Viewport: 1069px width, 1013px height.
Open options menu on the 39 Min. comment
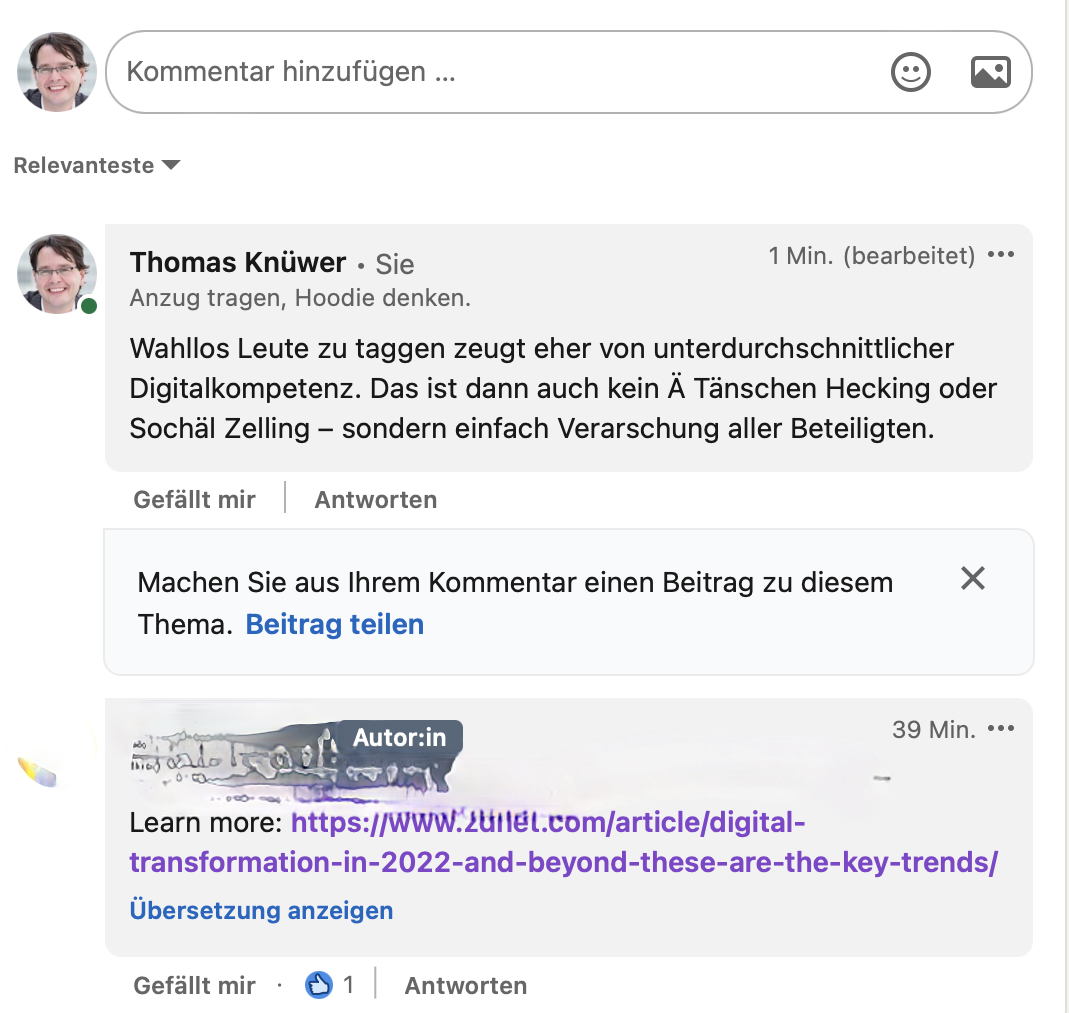(x=1001, y=729)
